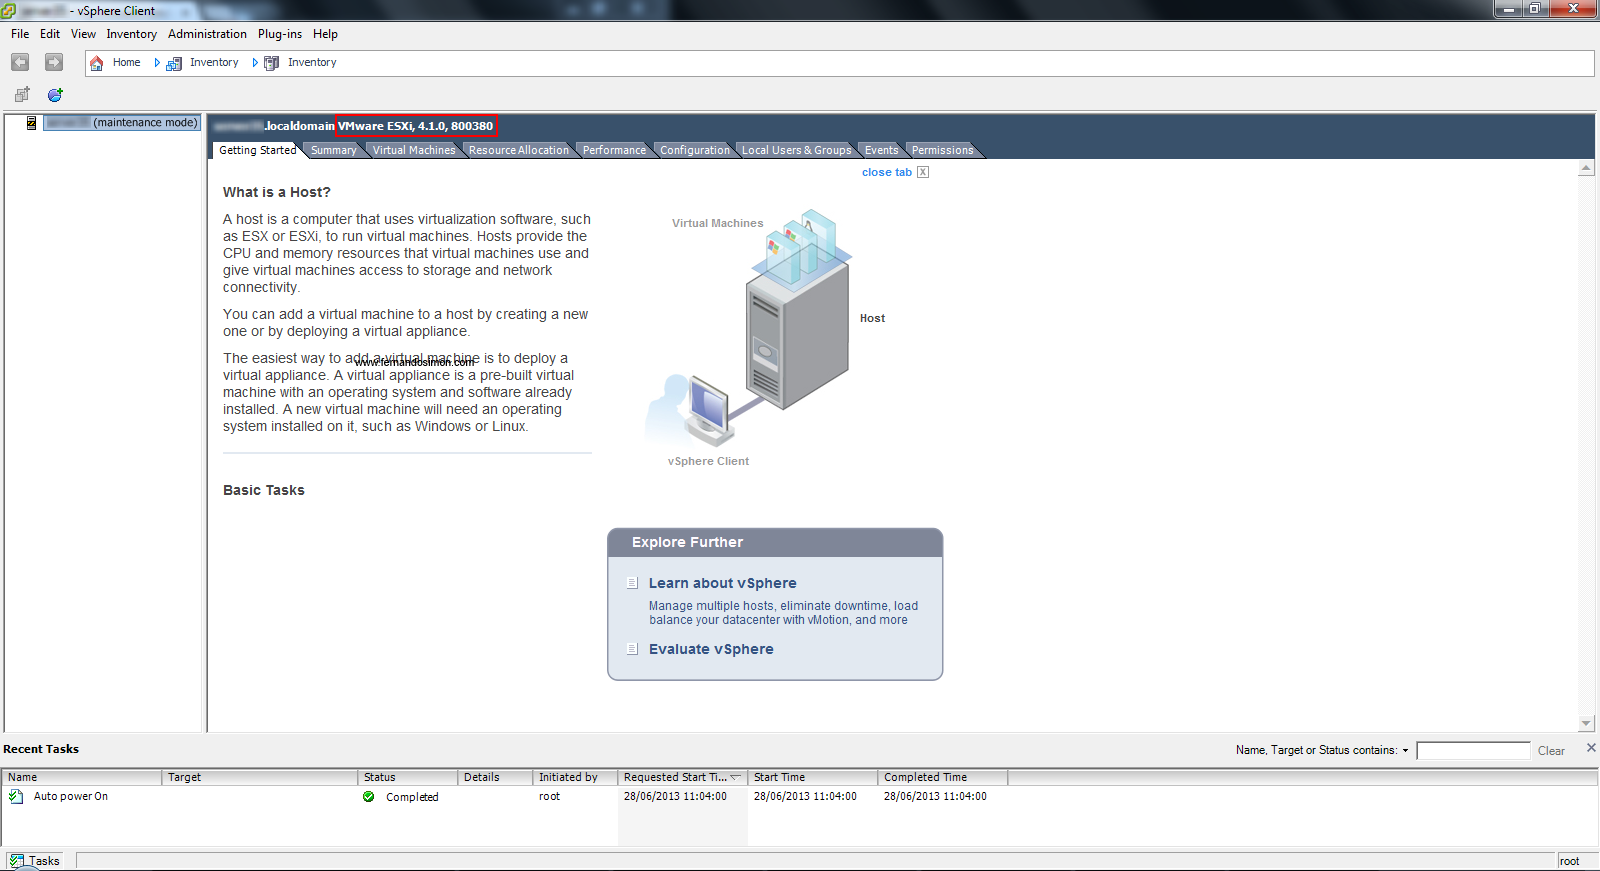Switch to the Resource Allocation tab

[519, 150]
